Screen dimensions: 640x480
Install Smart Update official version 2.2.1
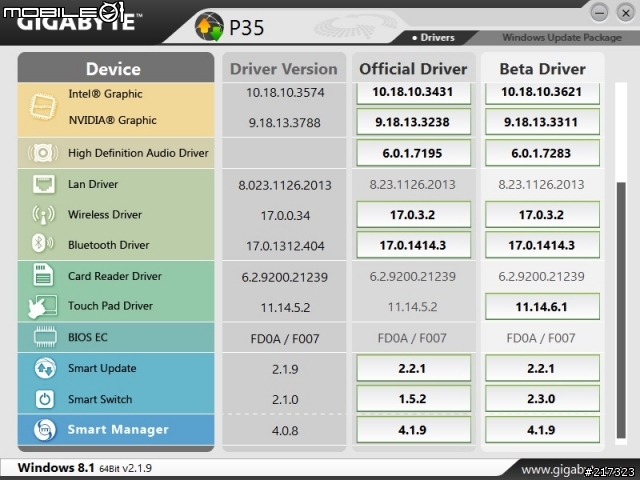pos(413,368)
